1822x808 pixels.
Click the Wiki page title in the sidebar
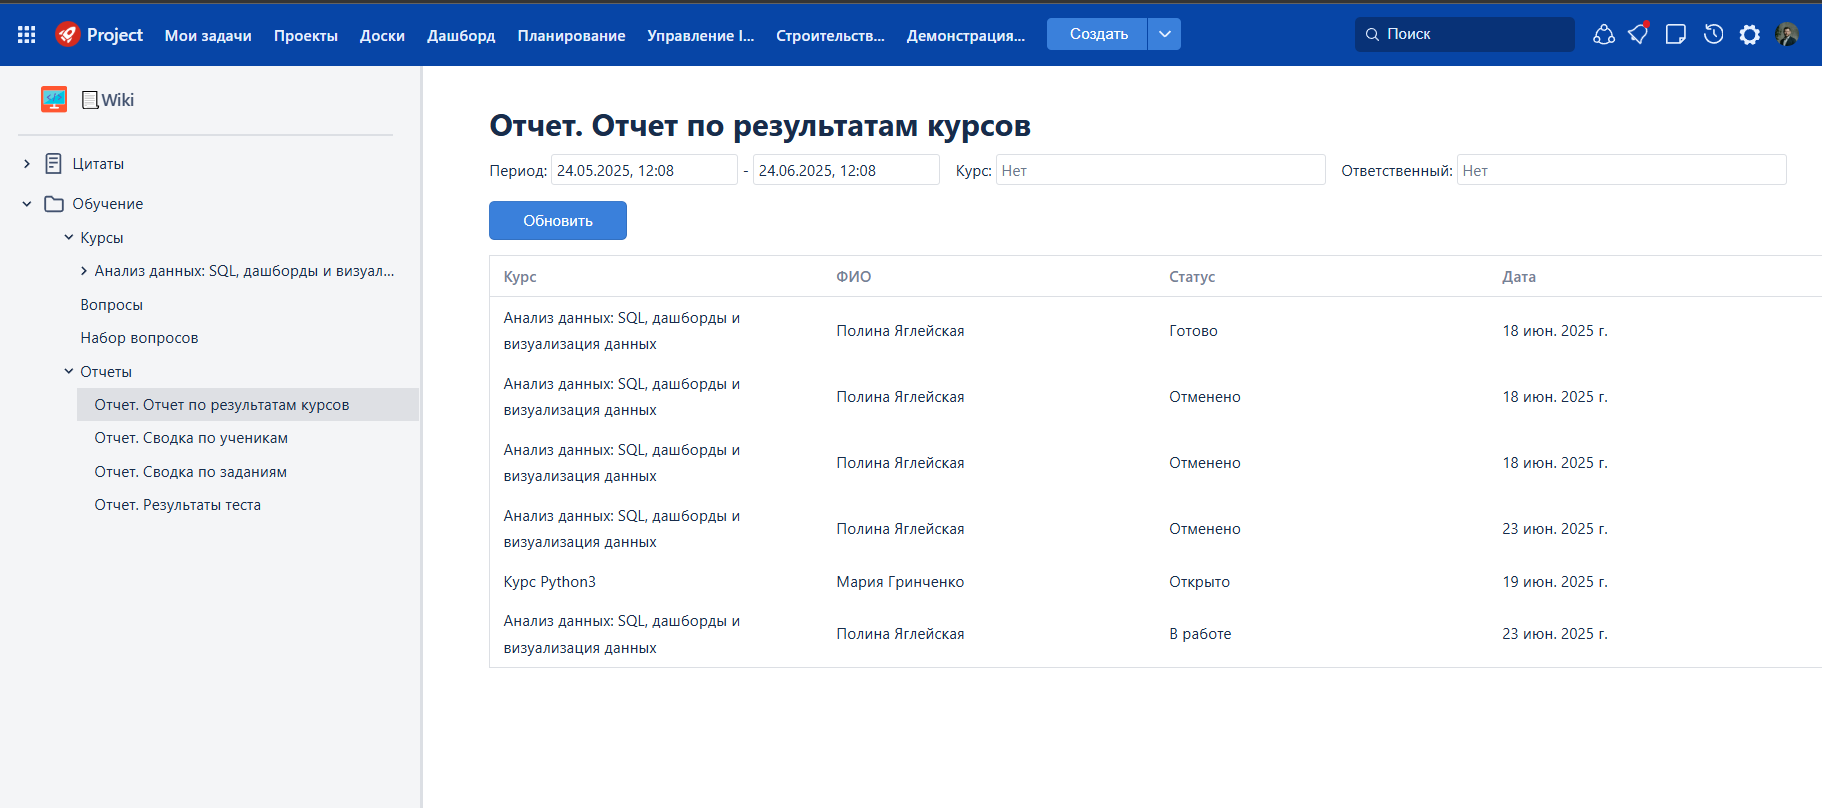(108, 100)
